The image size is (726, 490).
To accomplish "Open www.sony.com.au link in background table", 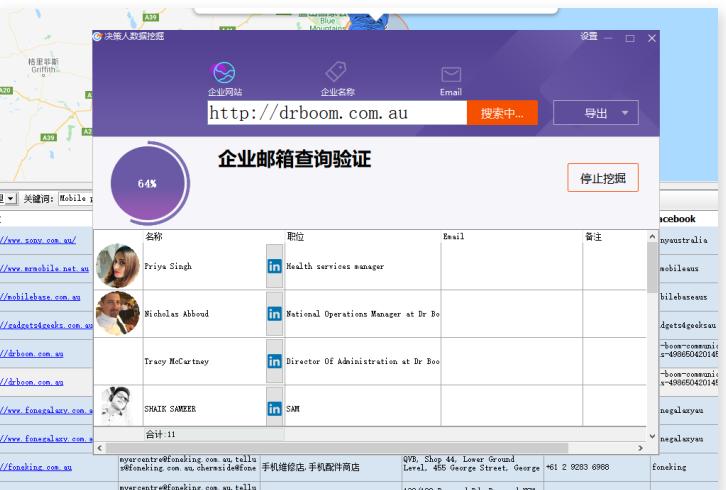I will [x=38, y=240].
